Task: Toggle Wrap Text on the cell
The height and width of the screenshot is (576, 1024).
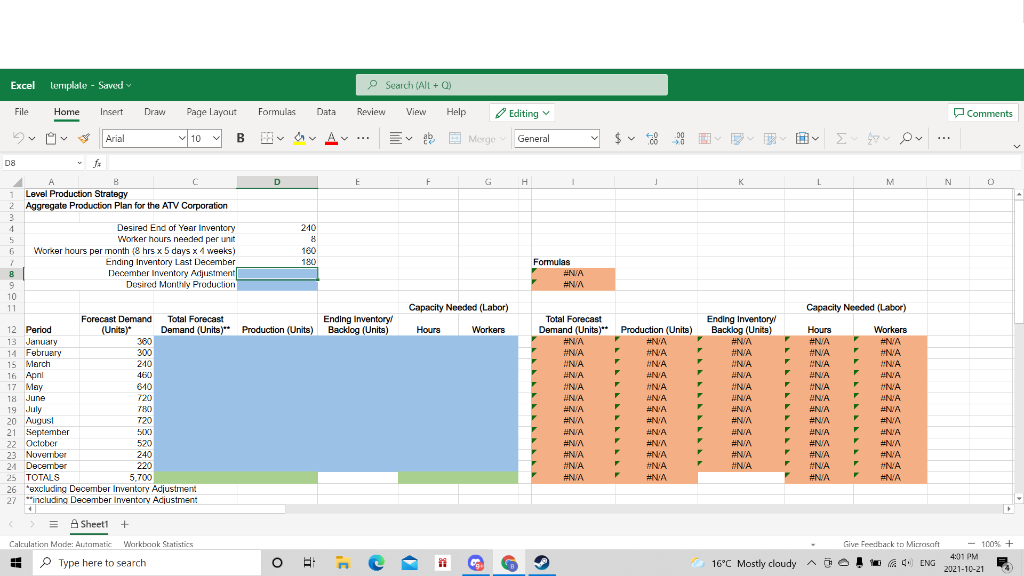Action: [x=427, y=138]
